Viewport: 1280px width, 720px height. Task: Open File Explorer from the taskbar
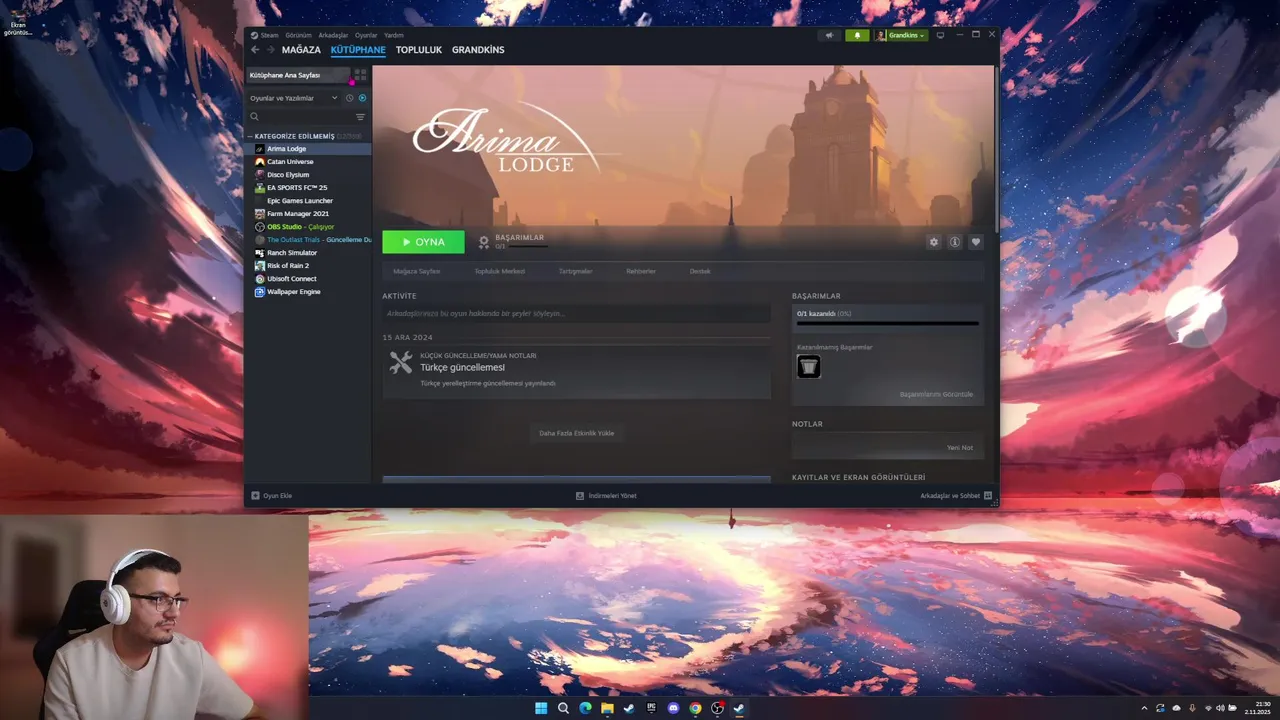coord(607,708)
